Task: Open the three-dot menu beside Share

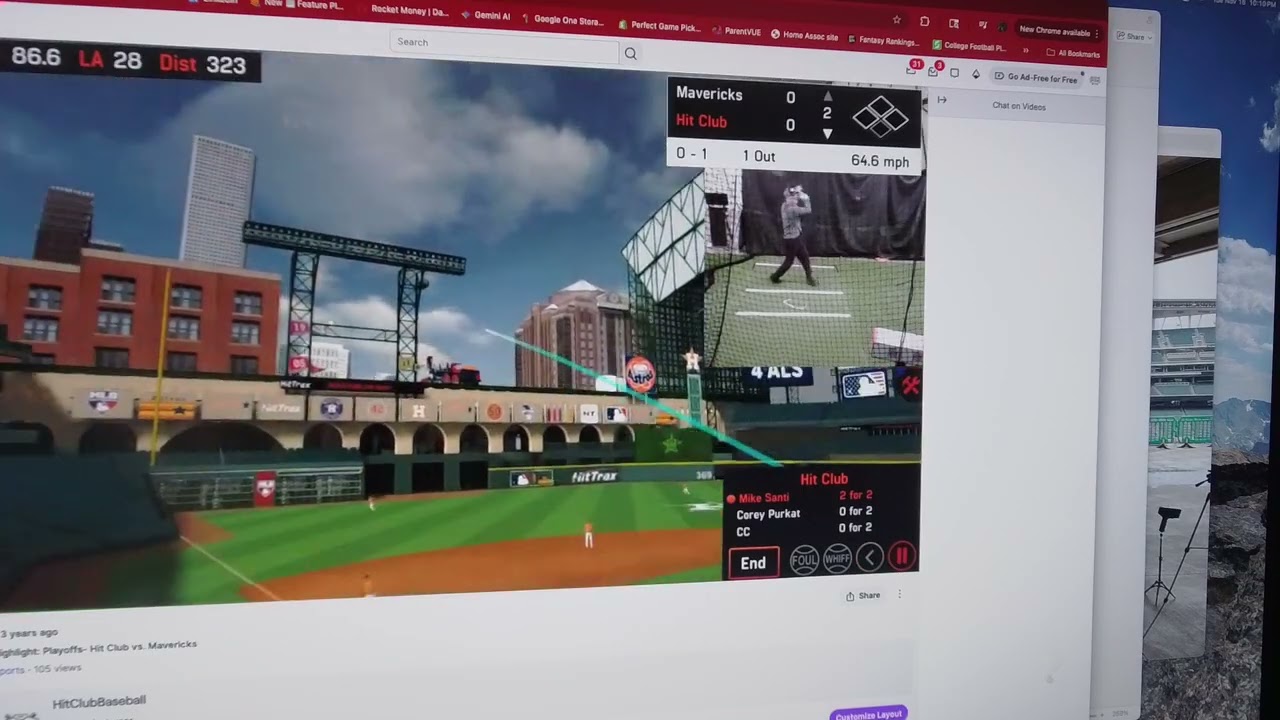Action: [x=899, y=595]
